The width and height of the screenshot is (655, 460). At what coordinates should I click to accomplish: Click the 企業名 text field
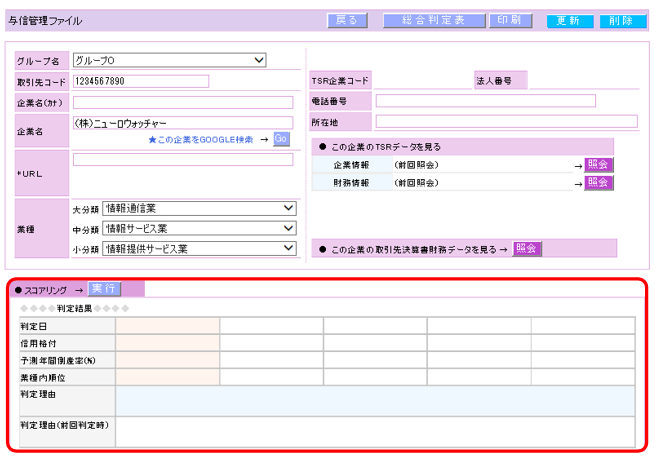[182, 122]
